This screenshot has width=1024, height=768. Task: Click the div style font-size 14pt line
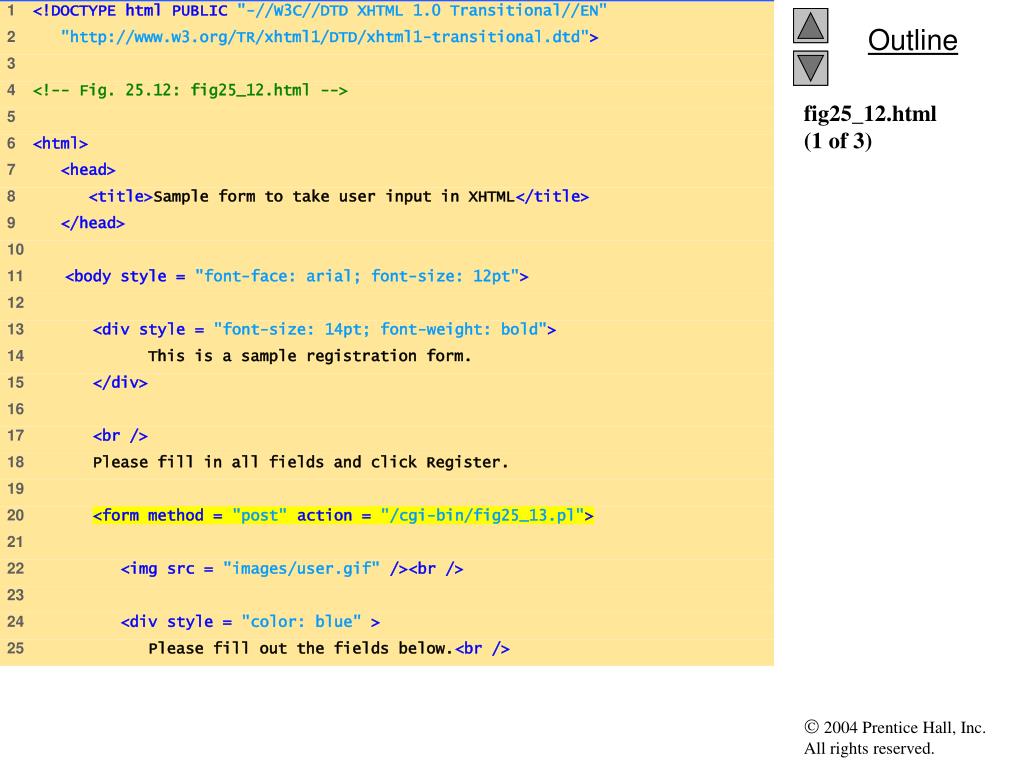[x=325, y=329]
